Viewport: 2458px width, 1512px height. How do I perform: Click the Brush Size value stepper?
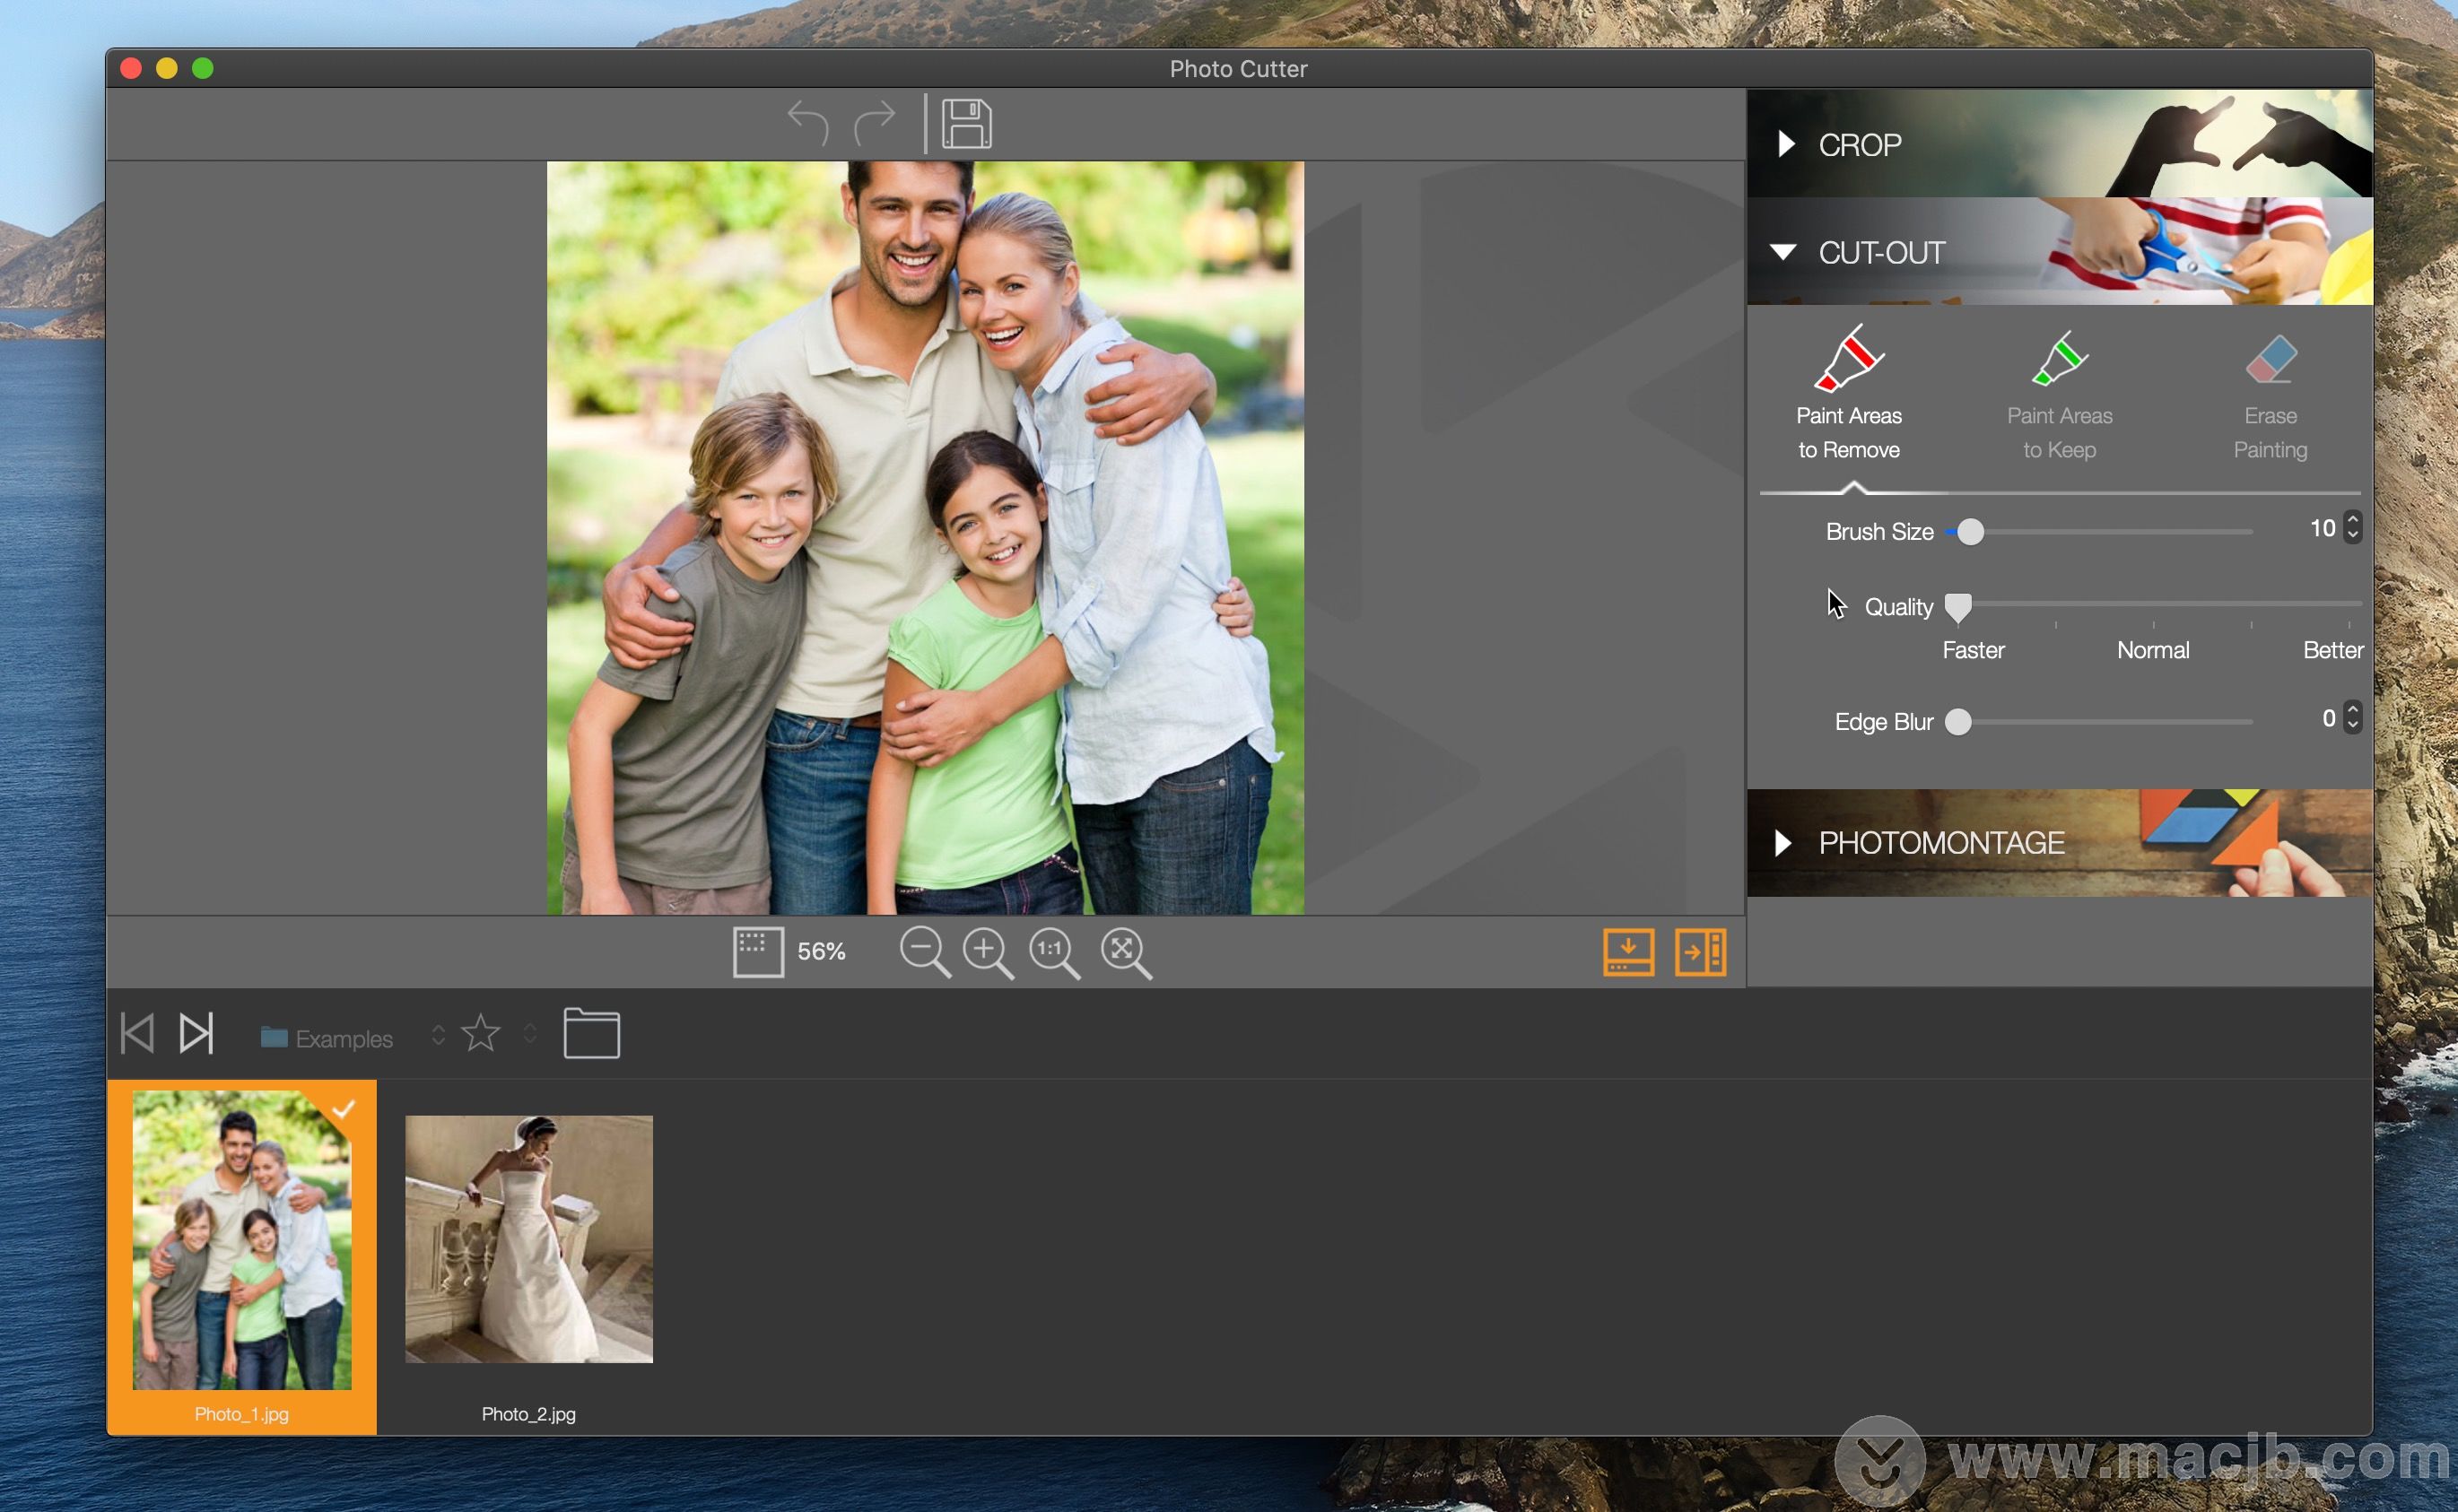[x=2353, y=528]
